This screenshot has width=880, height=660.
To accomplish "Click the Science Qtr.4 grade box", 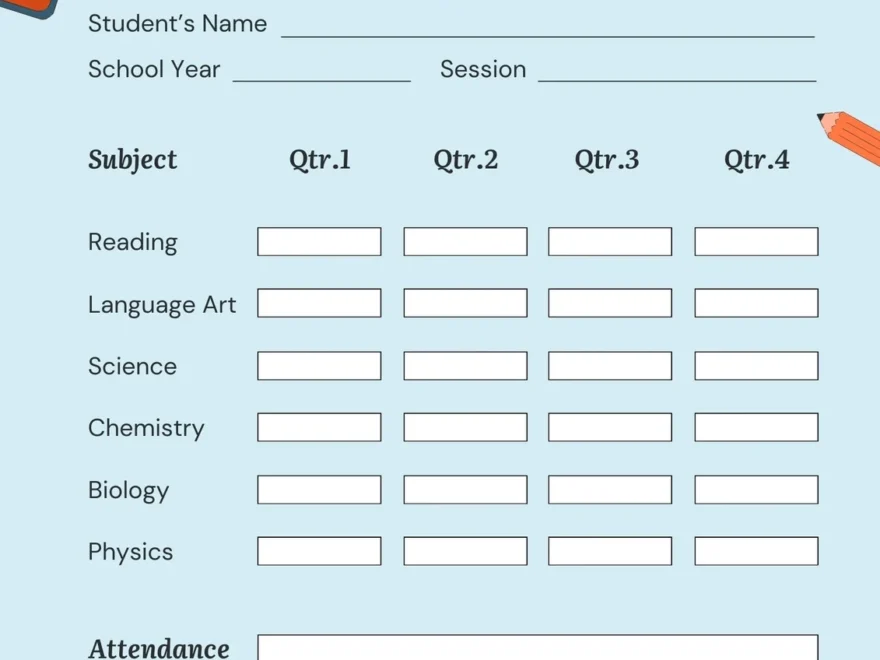I will point(756,366).
